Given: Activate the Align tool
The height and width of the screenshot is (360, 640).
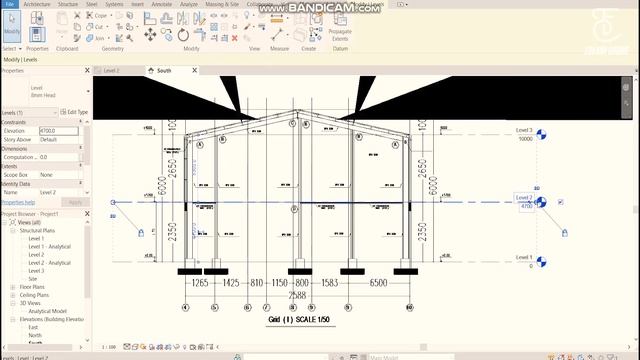Looking at the screenshot, I should (150, 18).
